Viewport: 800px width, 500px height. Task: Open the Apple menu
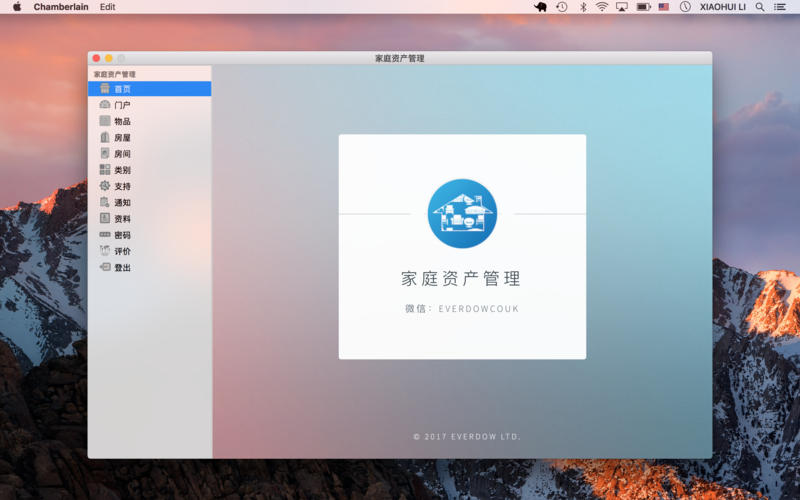[x=17, y=7]
